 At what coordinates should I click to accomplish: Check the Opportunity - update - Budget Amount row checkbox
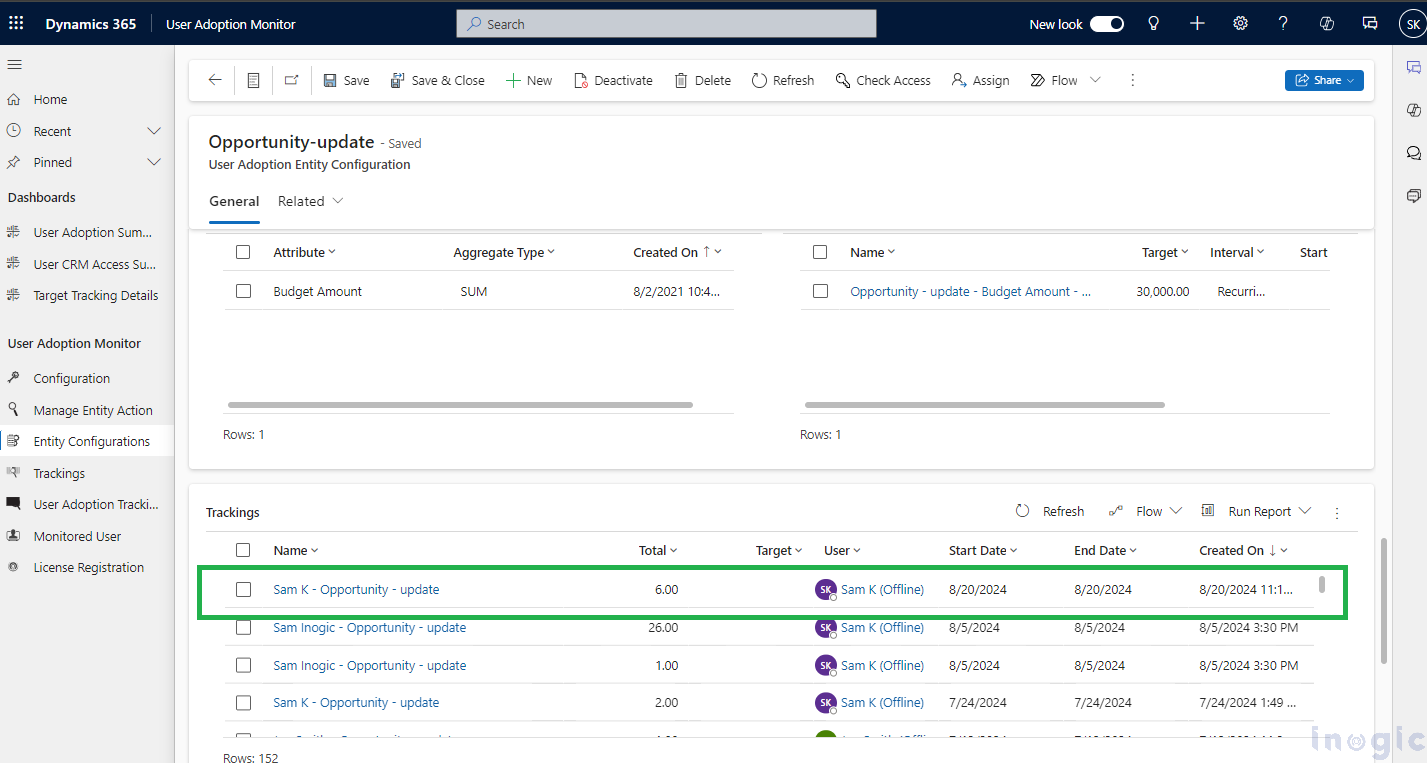(820, 291)
